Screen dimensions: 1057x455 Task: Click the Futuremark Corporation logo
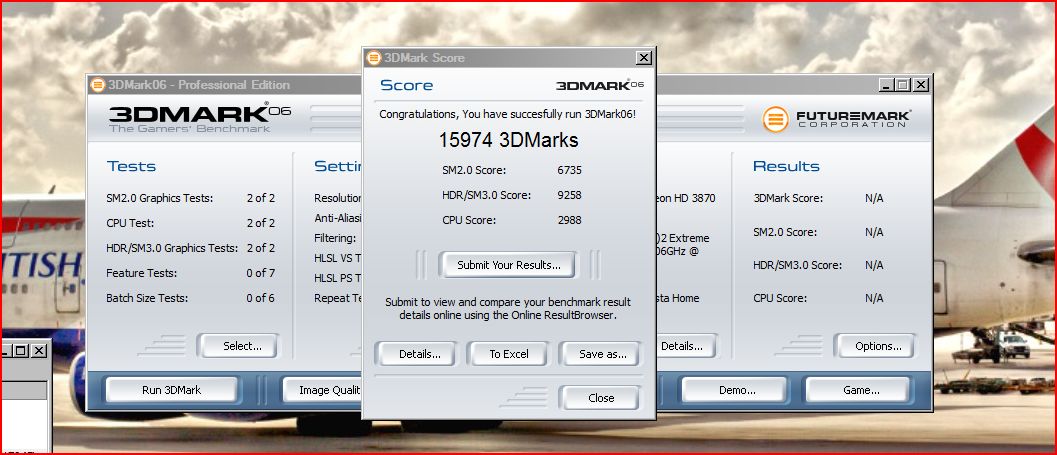(837, 119)
